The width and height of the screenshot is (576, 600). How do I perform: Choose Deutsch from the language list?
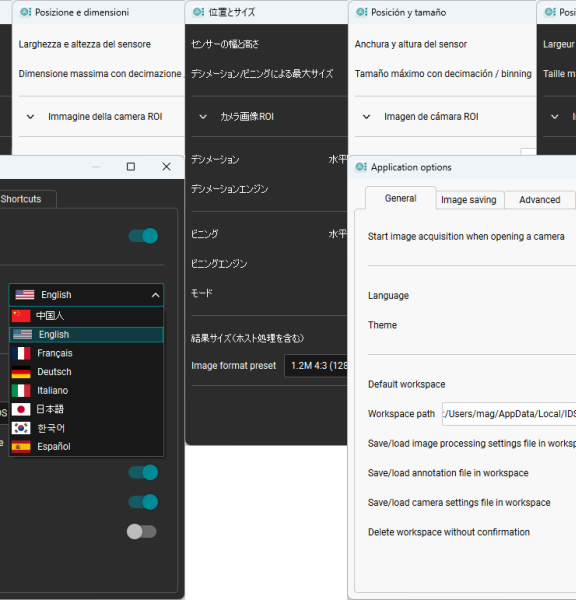click(x=86, y=372)
